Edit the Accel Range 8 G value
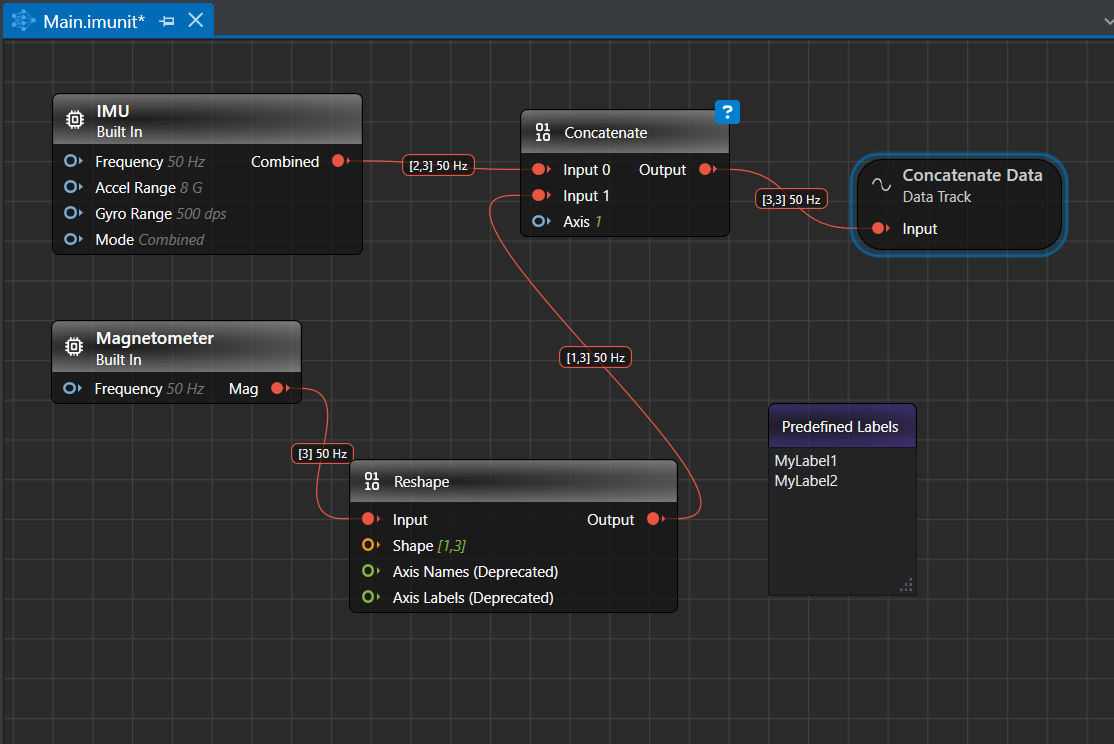This screenshot has width=1114, height=744. pyautogui.click(x=191, y=188)
